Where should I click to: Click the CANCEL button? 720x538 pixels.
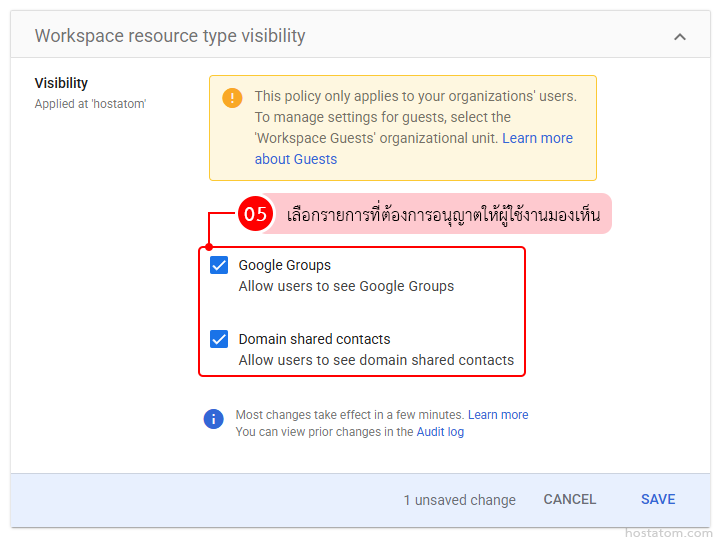[570, 499]
